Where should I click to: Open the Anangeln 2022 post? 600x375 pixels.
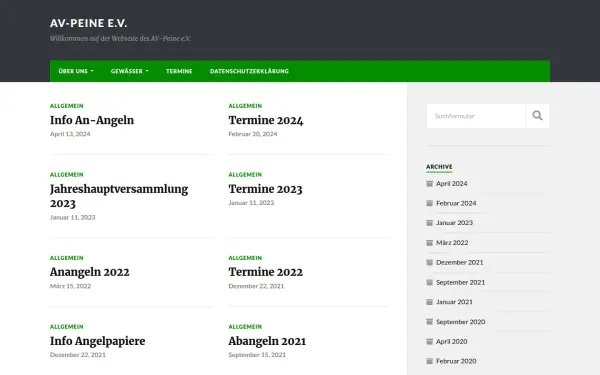click(x=90, y=272)
